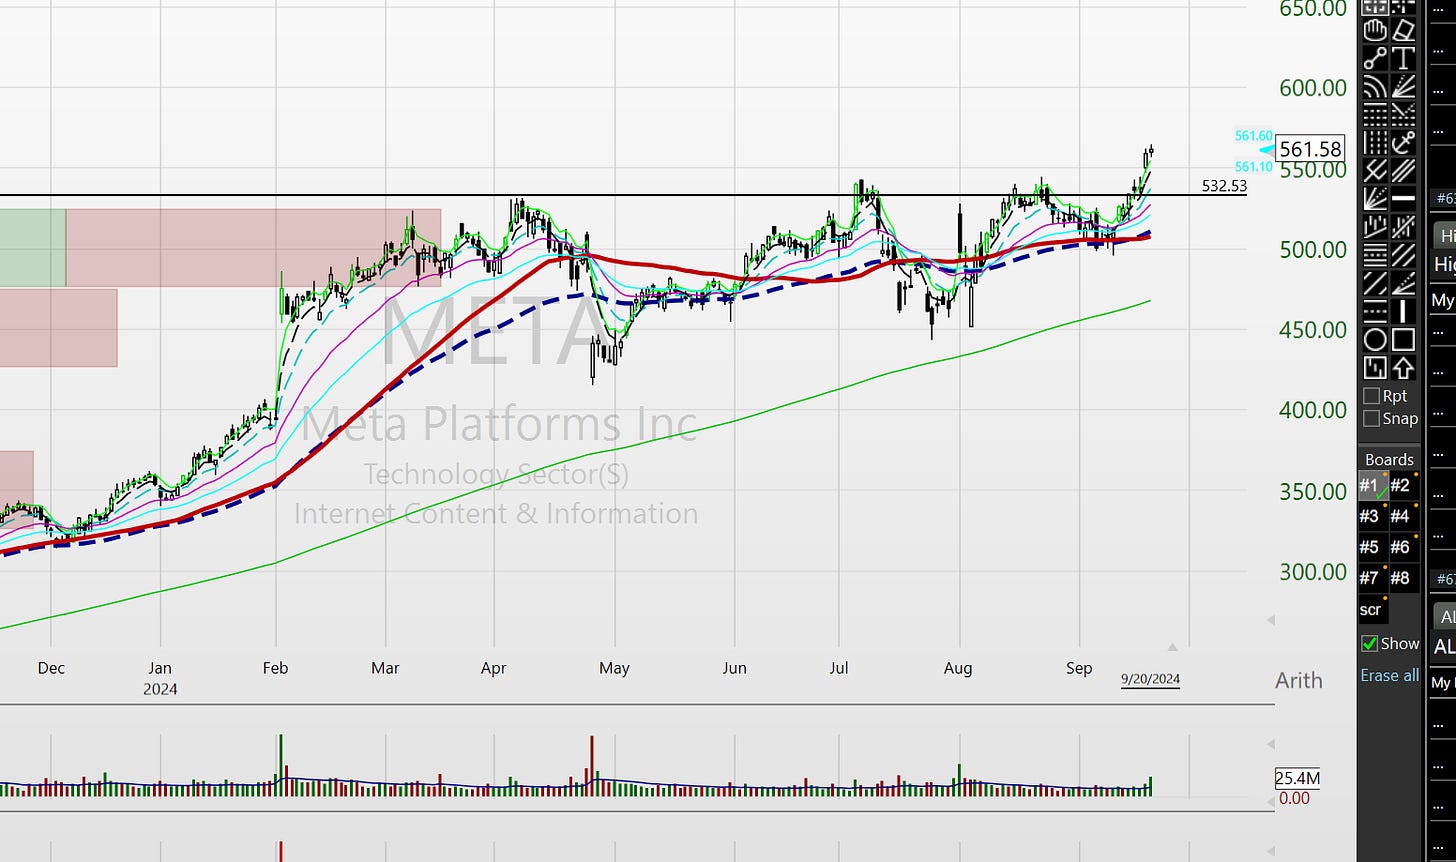Toggle the Arith price scale button
Screen dimensions: 1456x862
click(1299, 680)
